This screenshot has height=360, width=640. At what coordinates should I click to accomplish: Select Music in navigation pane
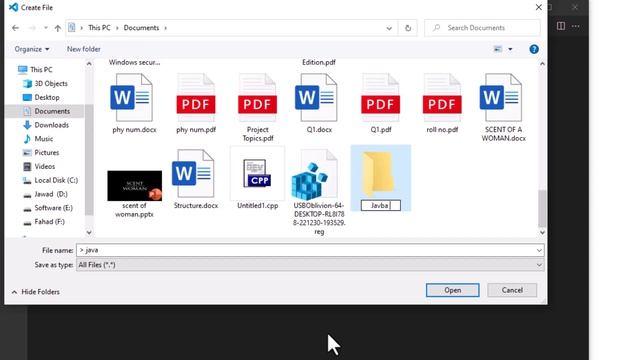[x=38, y=139]
